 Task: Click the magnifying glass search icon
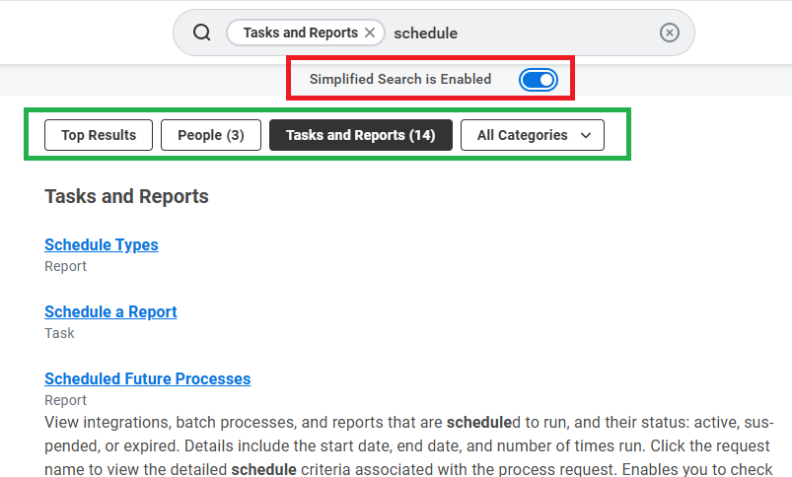click(202, 33)
